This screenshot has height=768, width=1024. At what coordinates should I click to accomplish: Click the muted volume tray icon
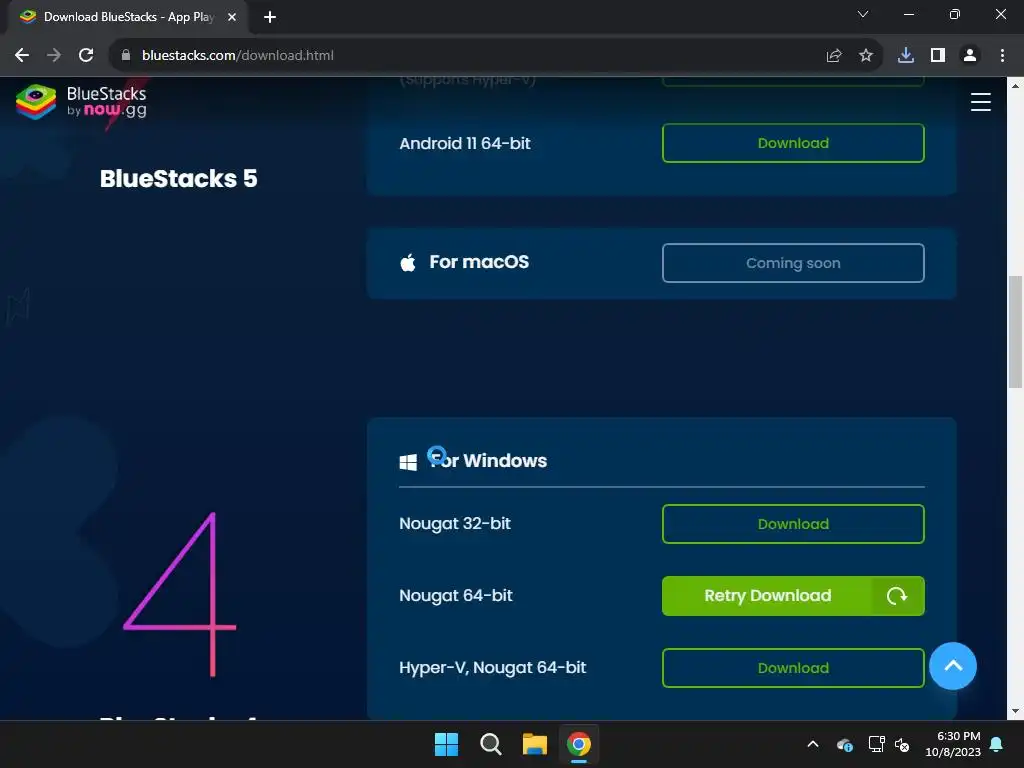pyautogui.click(x=902, y=744)
